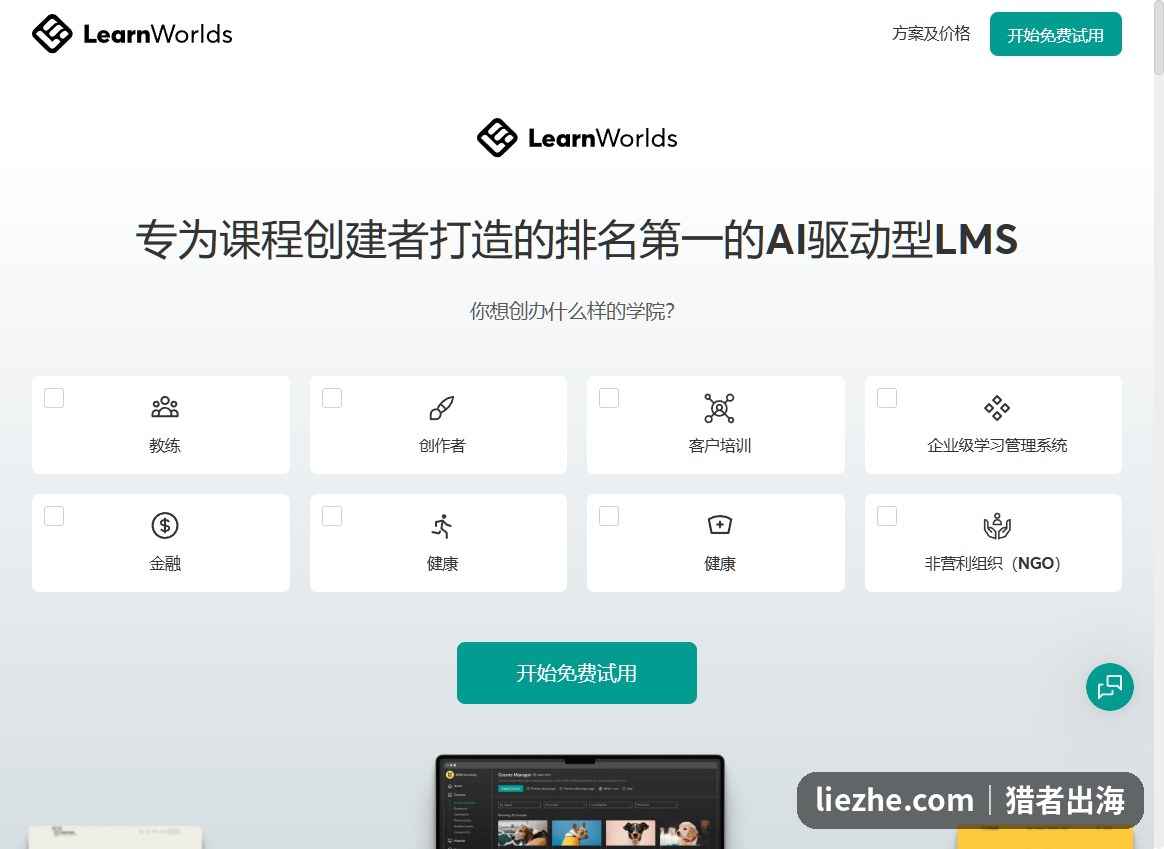Click the 非营利组织 (NGO) label text
1164x849 pixels.
(x=993, y=563)
